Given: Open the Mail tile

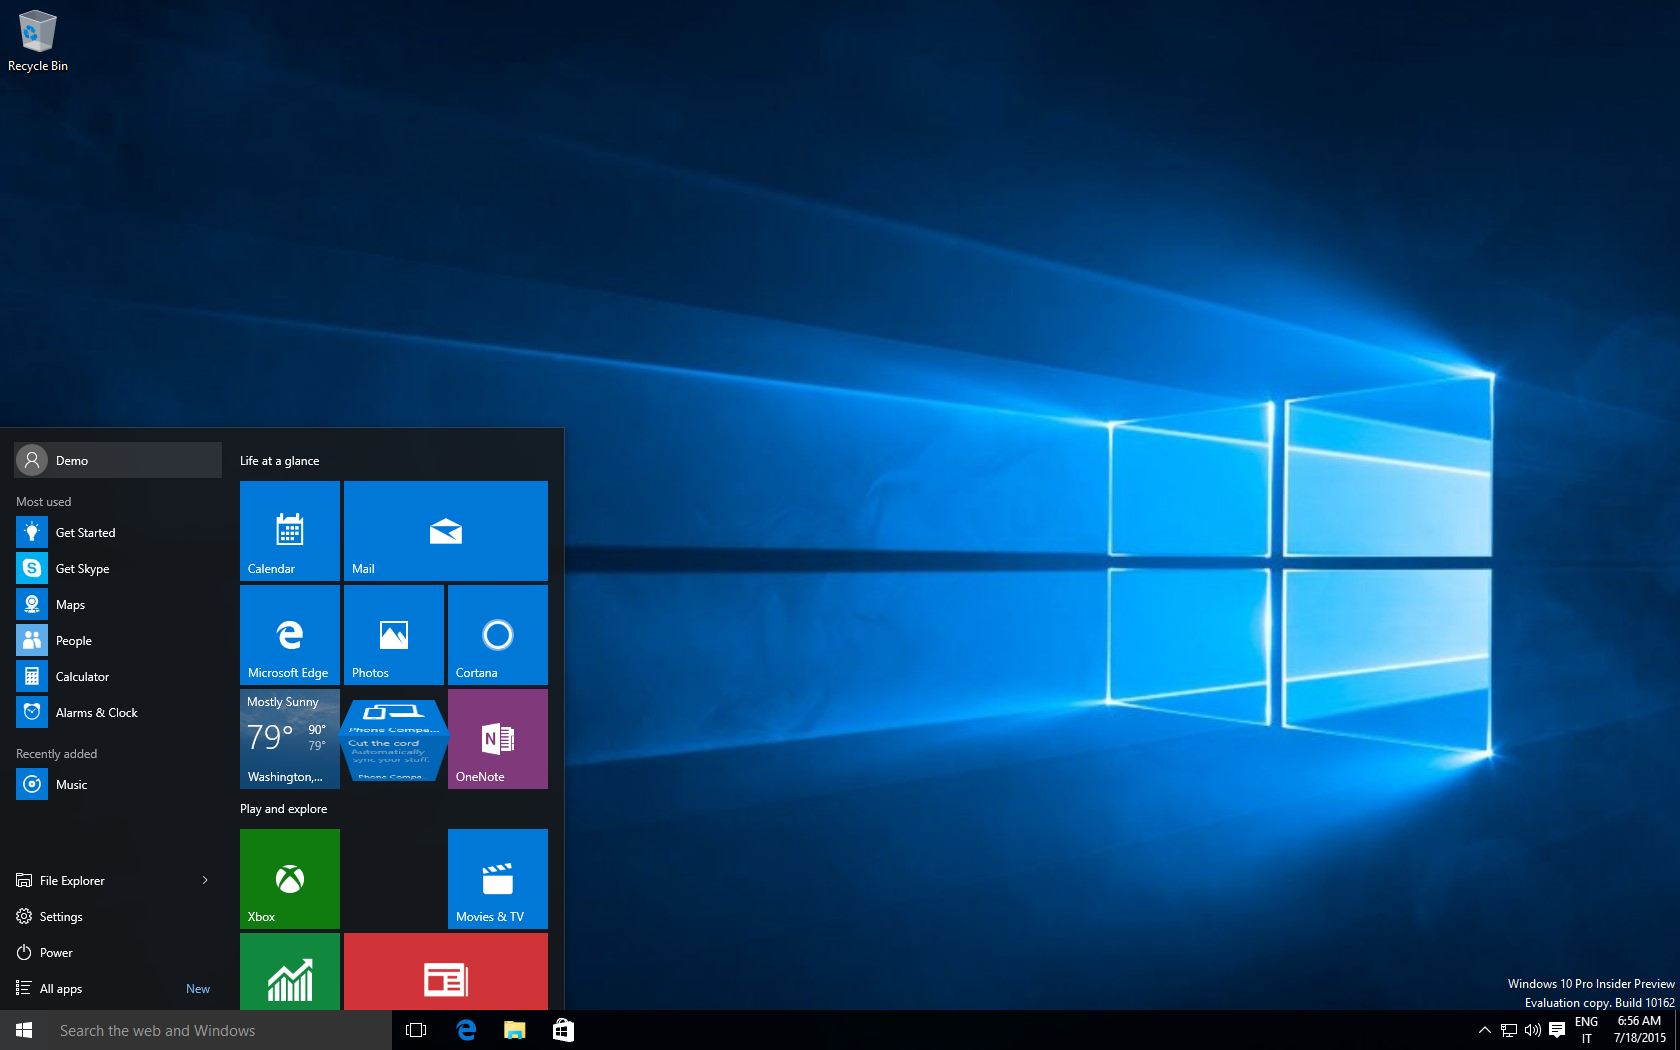Looking at the screenshot, I should coord(446,531).
